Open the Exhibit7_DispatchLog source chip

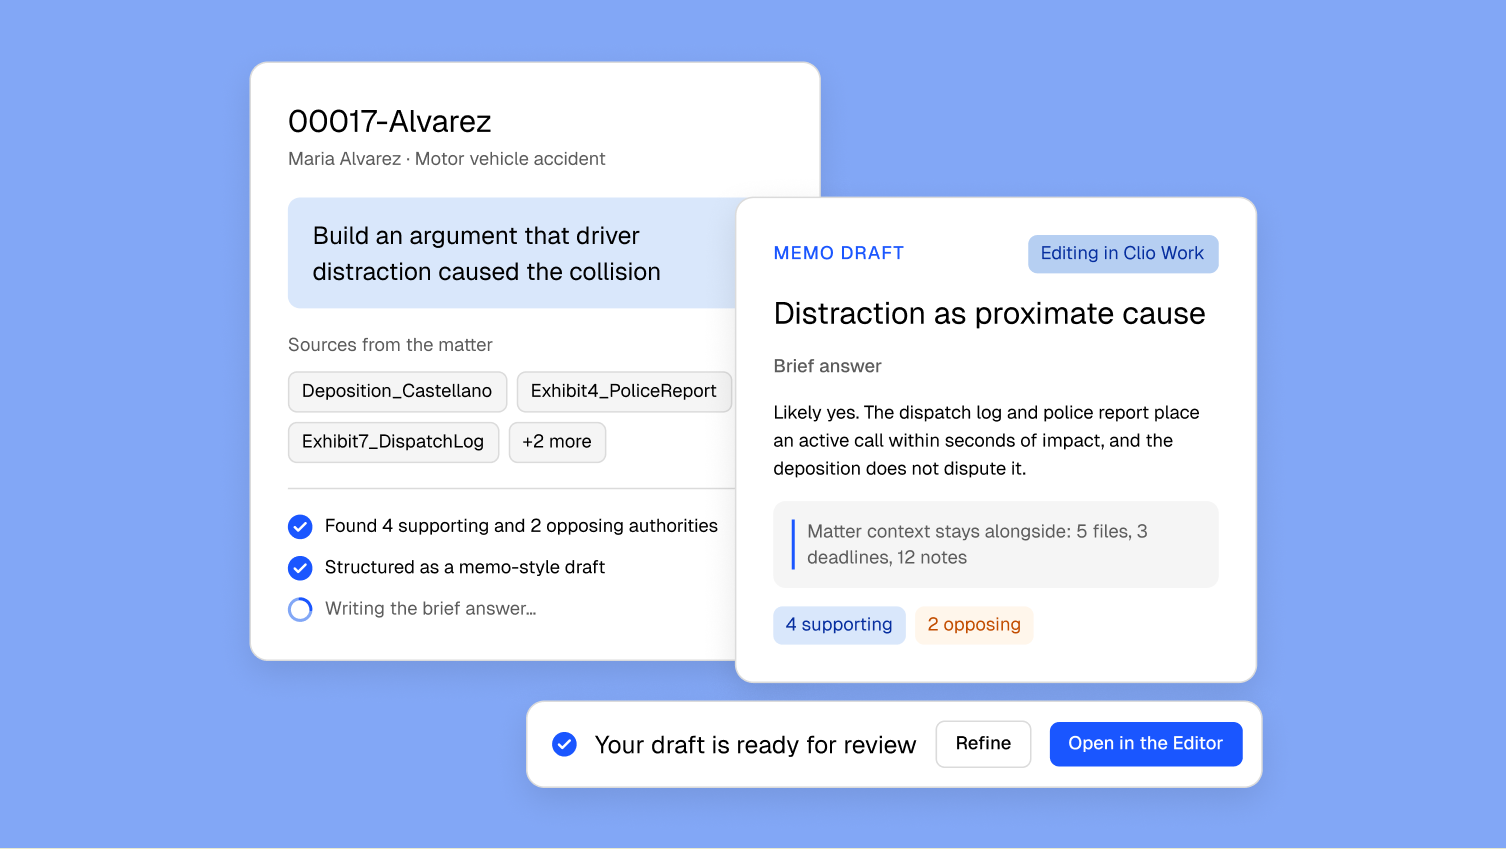(393, 442)
